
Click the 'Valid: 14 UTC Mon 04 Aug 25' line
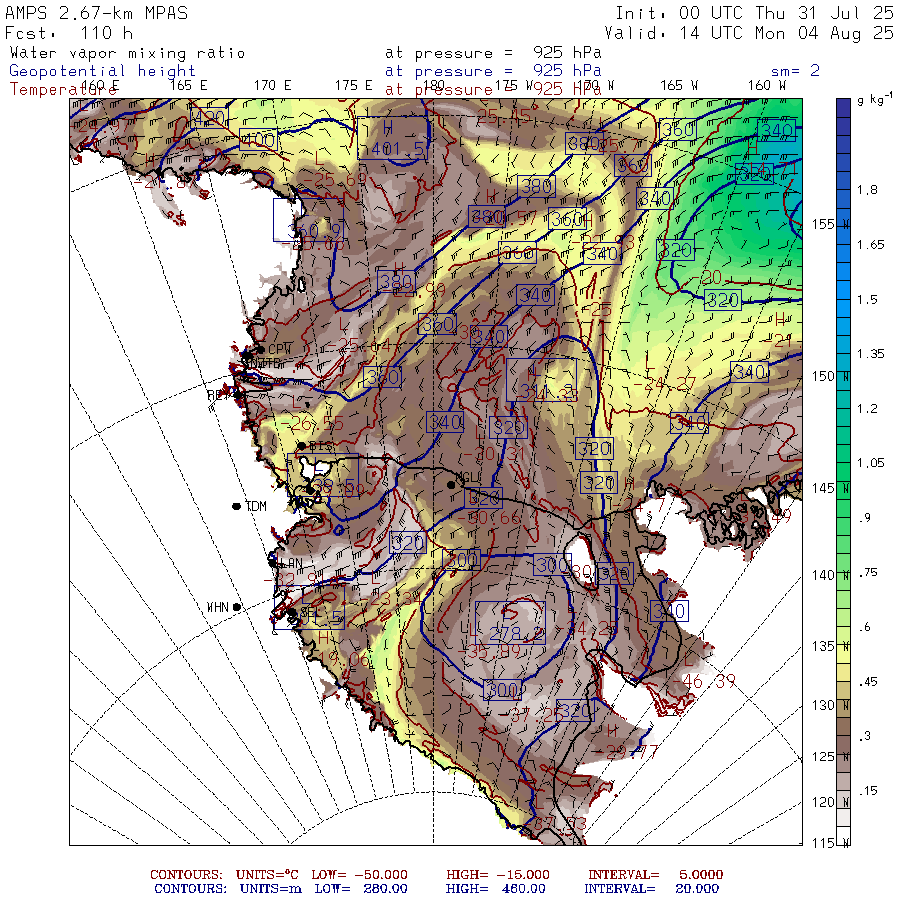point(749,33)
